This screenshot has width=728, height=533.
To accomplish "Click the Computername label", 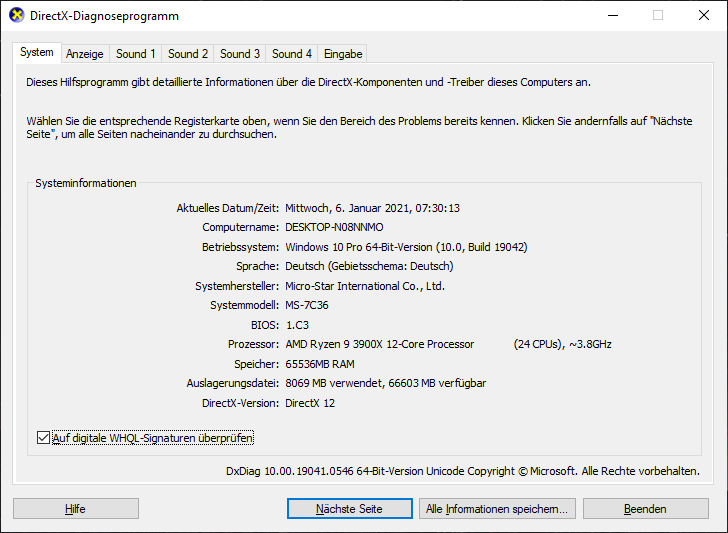I will click(x=240, y=228).
